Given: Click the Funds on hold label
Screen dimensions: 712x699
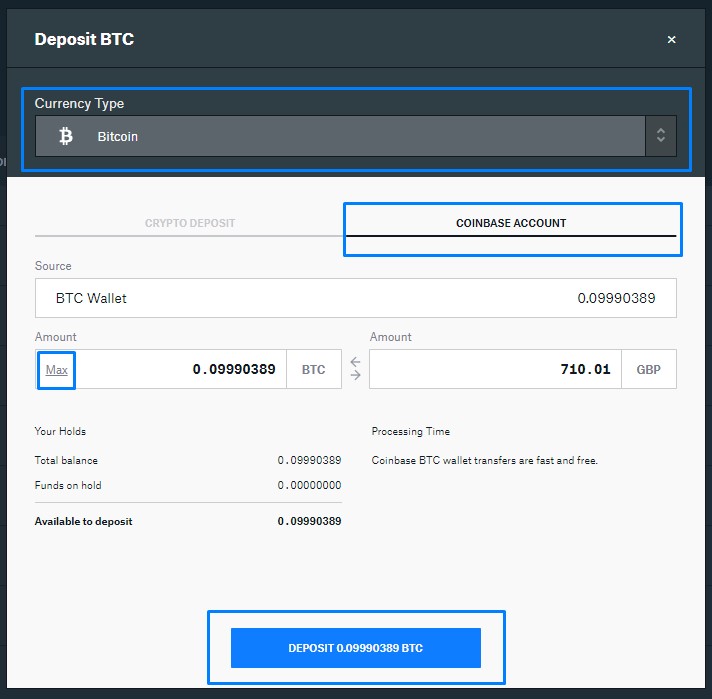Looking at the screenshot, I should (68, 485).
